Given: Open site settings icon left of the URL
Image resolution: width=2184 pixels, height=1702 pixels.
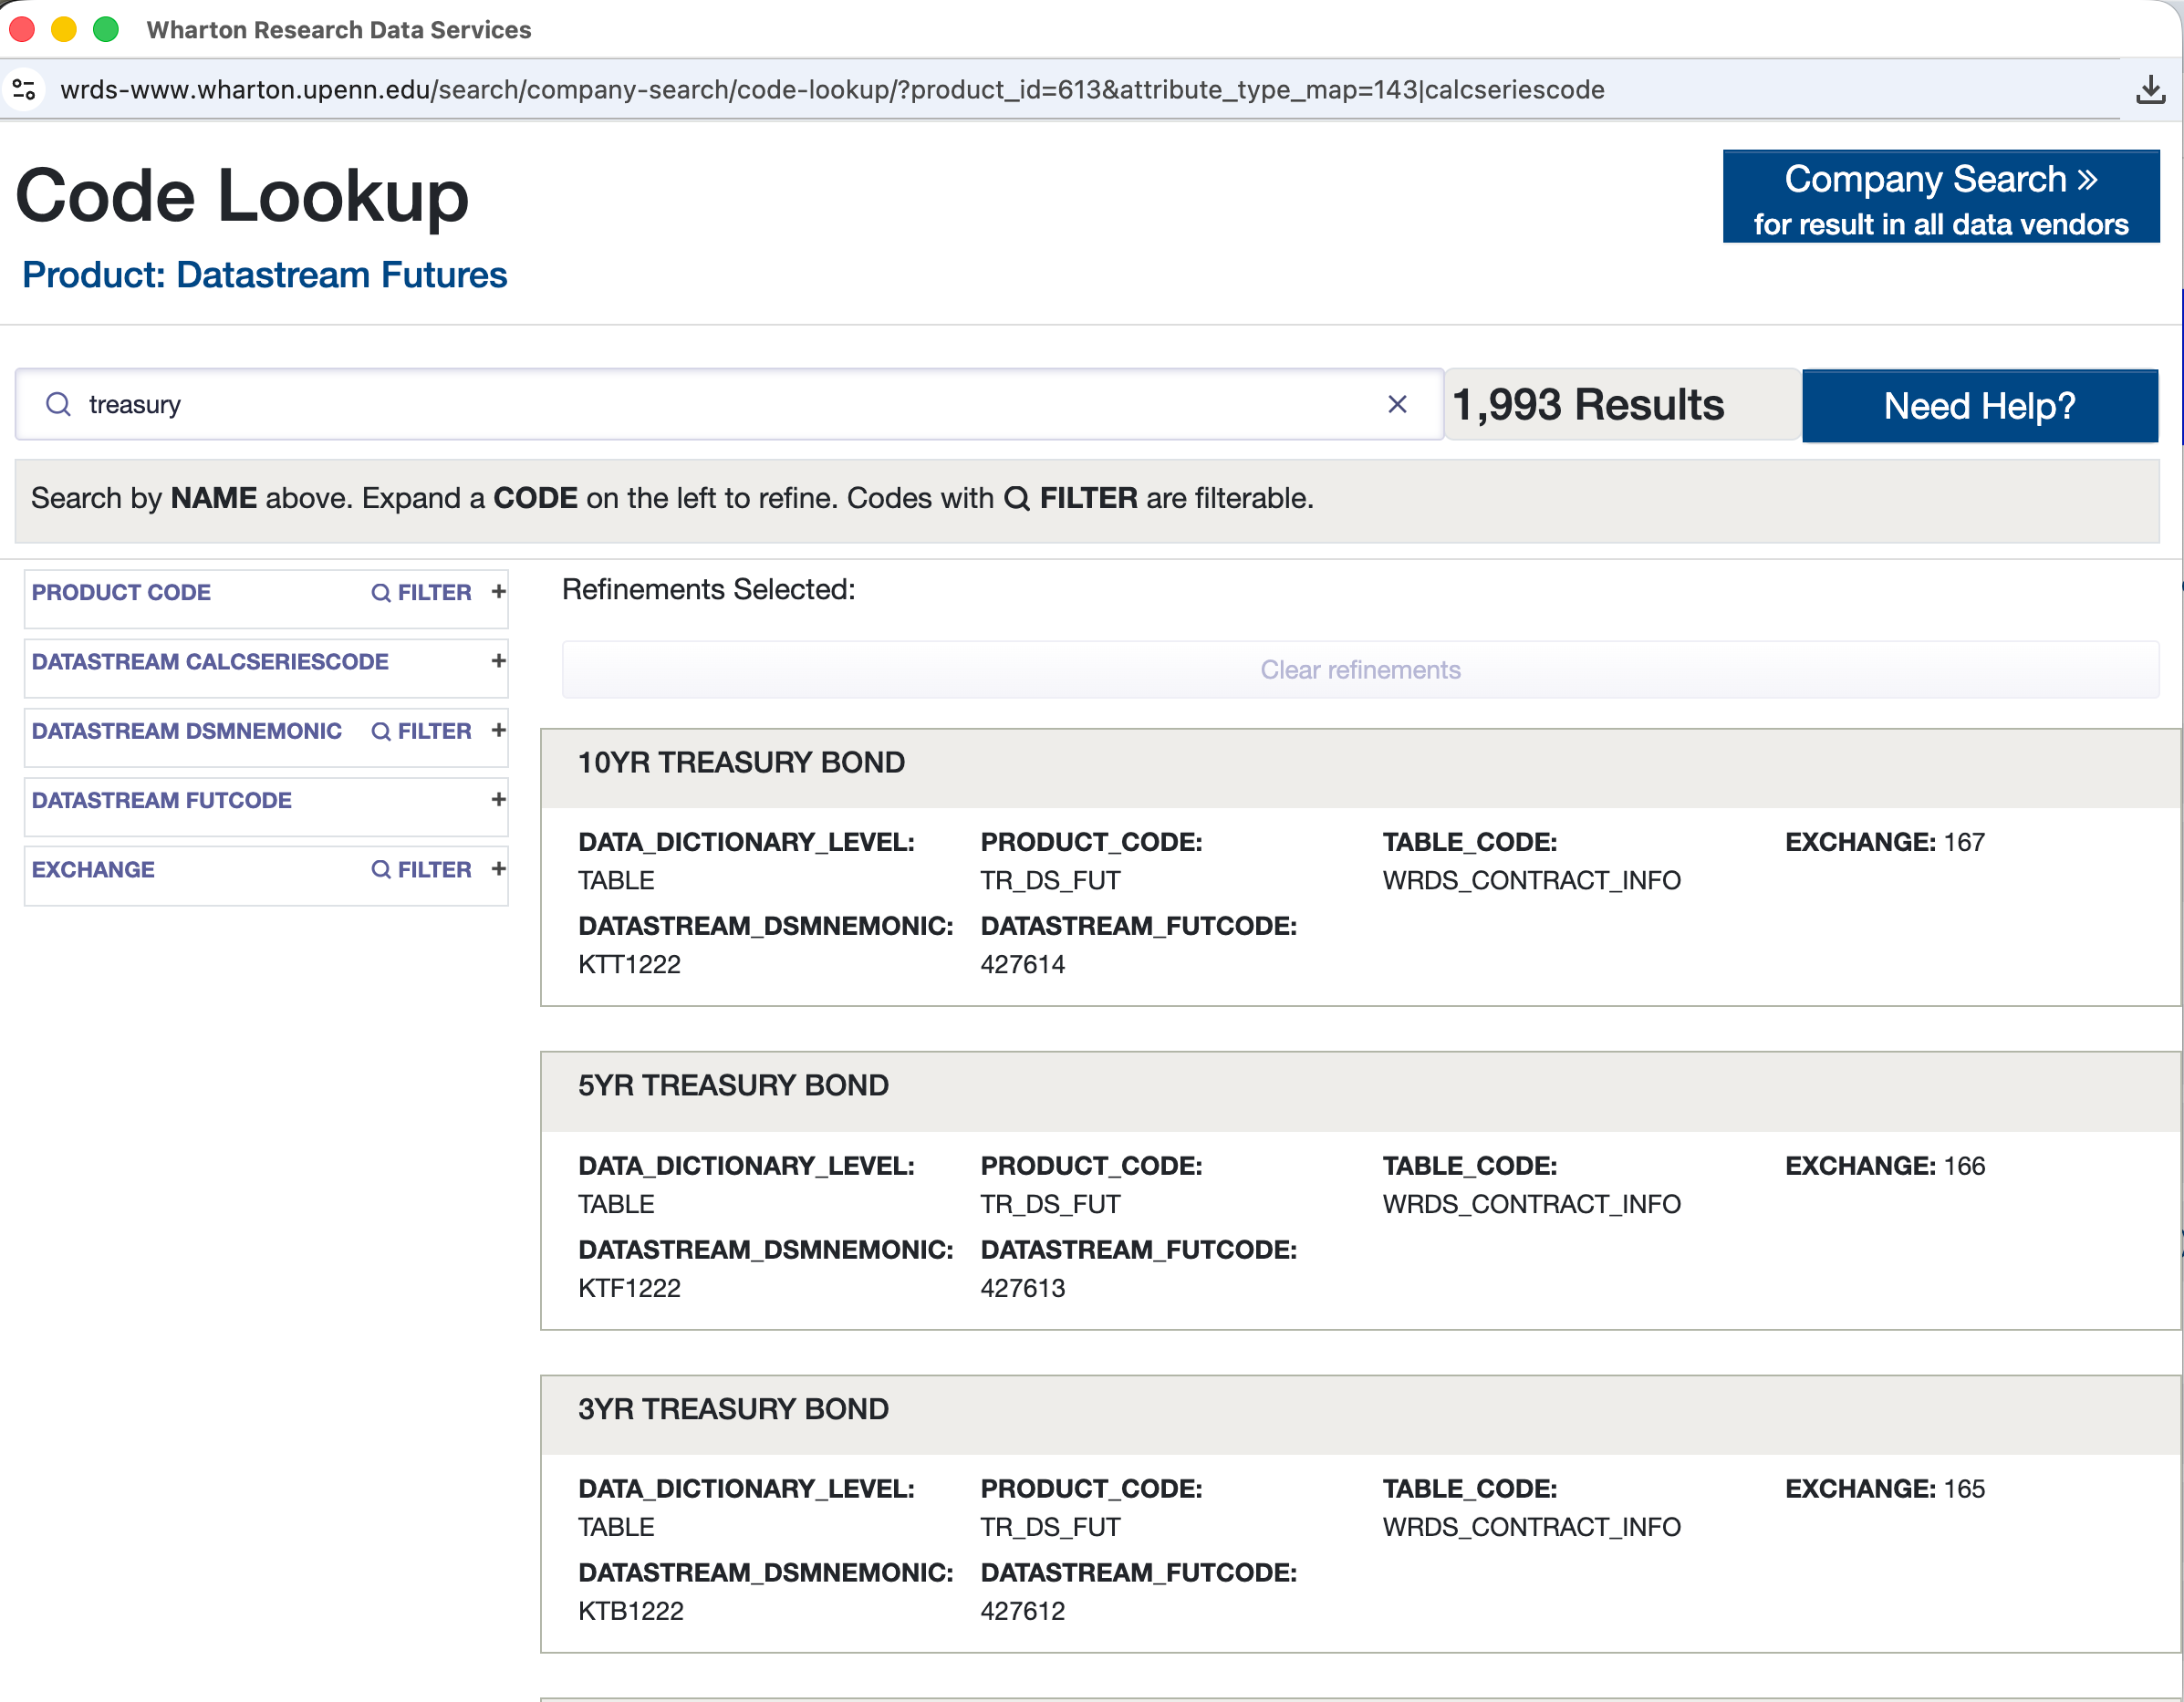Looking at the screenshot, I should 25,89.
